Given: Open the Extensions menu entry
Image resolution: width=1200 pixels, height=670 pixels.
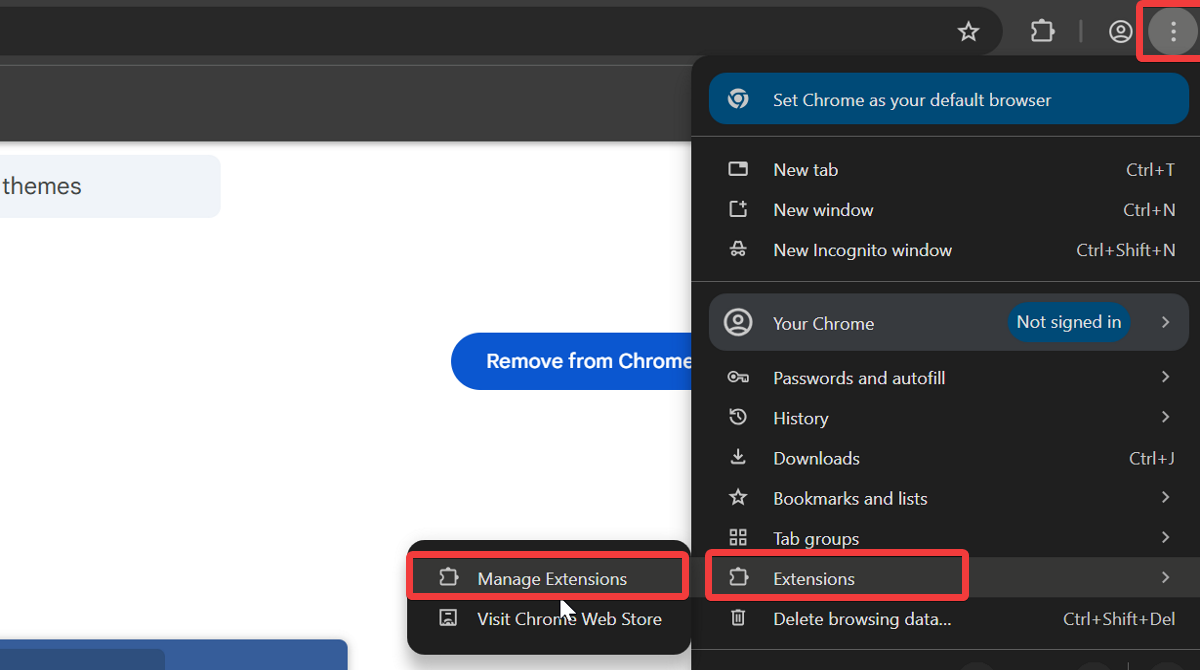Looking at the screenshot, I should 836,577.
